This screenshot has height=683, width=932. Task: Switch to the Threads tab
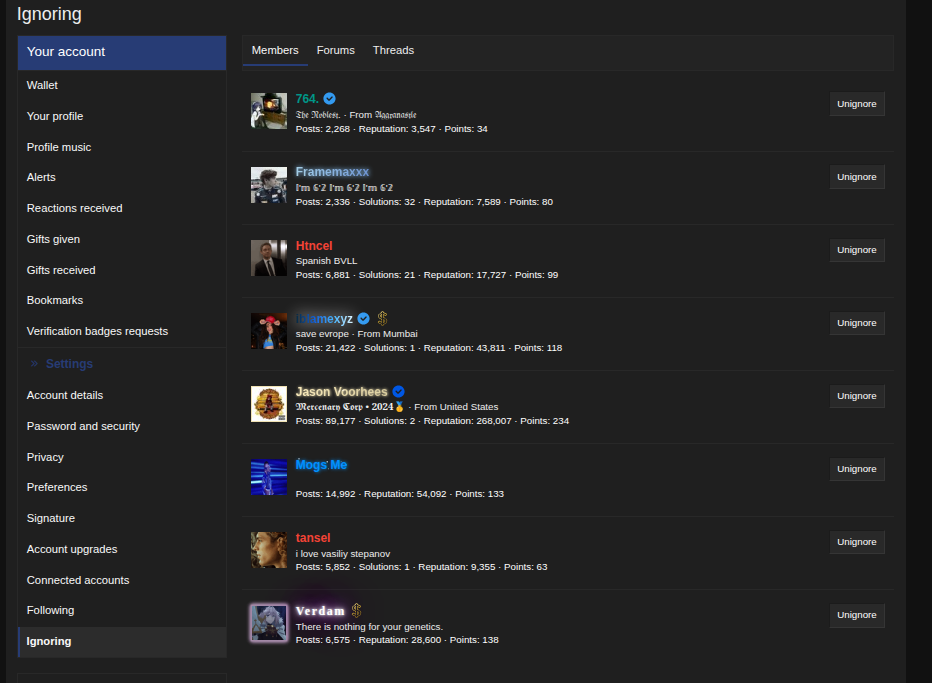click(x=393, y=50)
